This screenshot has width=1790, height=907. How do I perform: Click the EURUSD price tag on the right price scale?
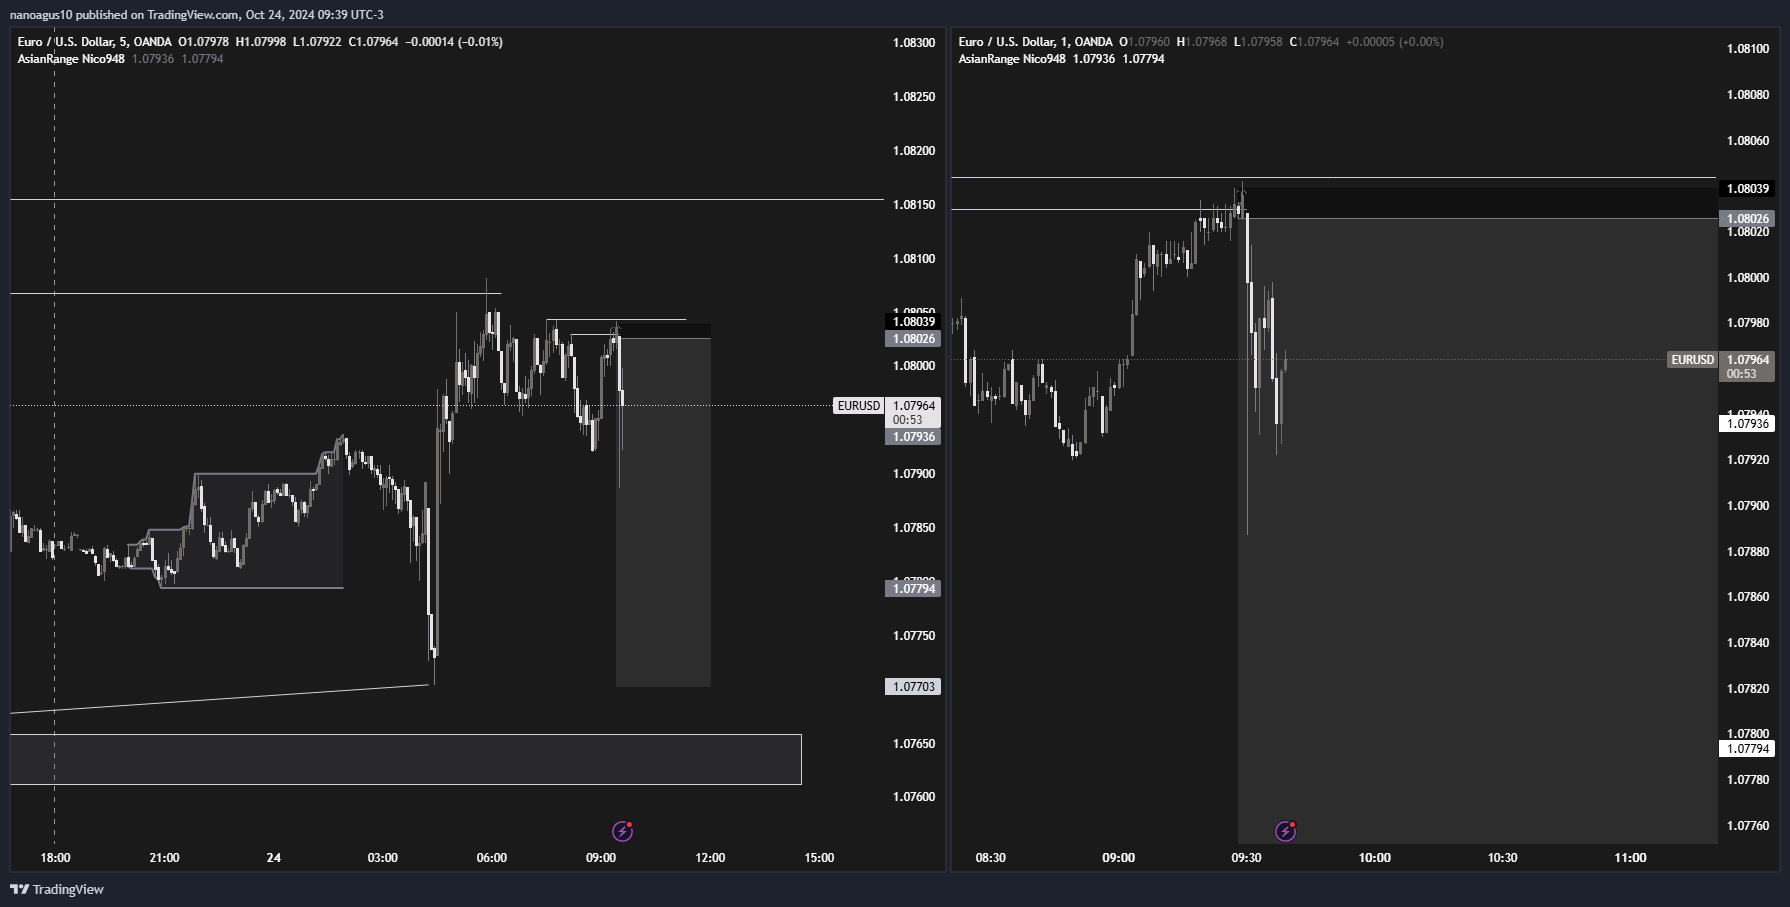tap(1692, 359)
